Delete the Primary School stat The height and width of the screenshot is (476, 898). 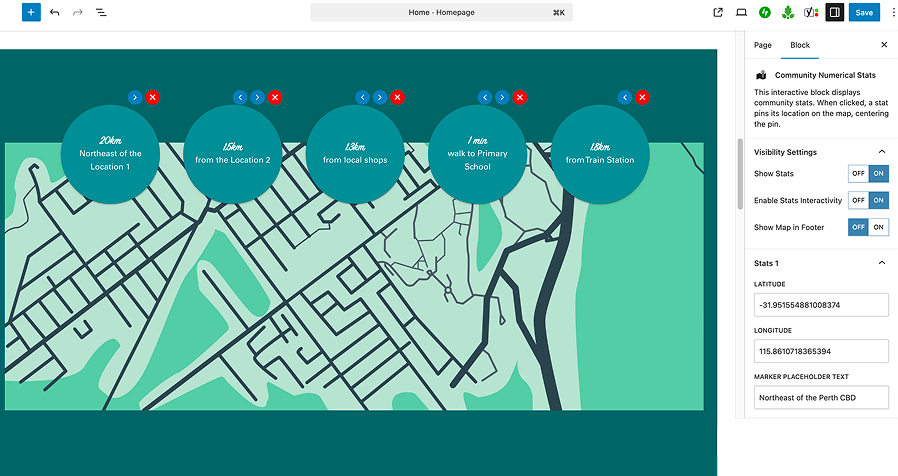519,97
